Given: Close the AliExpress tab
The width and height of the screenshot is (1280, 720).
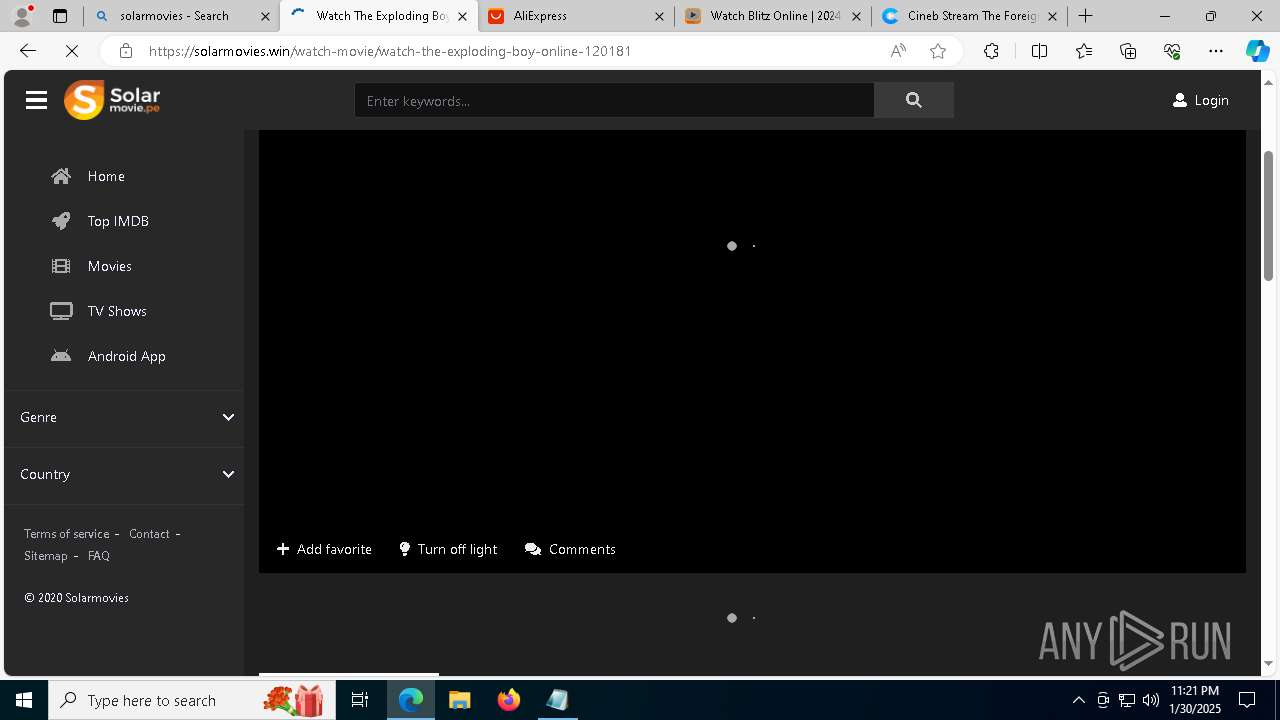Looking at the screenshot, I should [659, 16].
